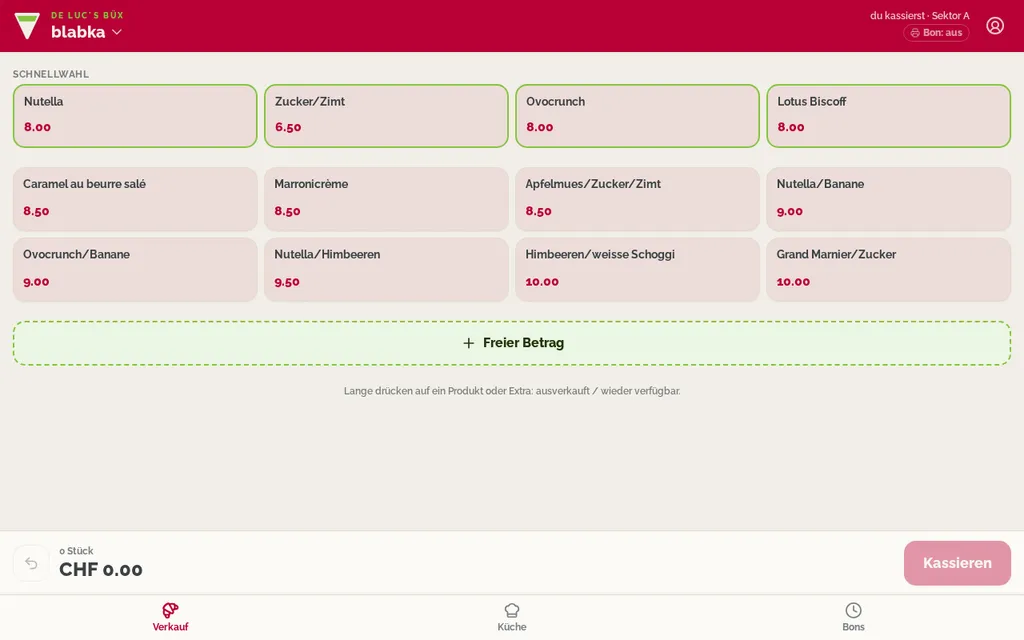
Task: Toggle the Bon: aus printer switch
Action: (936, 33)
